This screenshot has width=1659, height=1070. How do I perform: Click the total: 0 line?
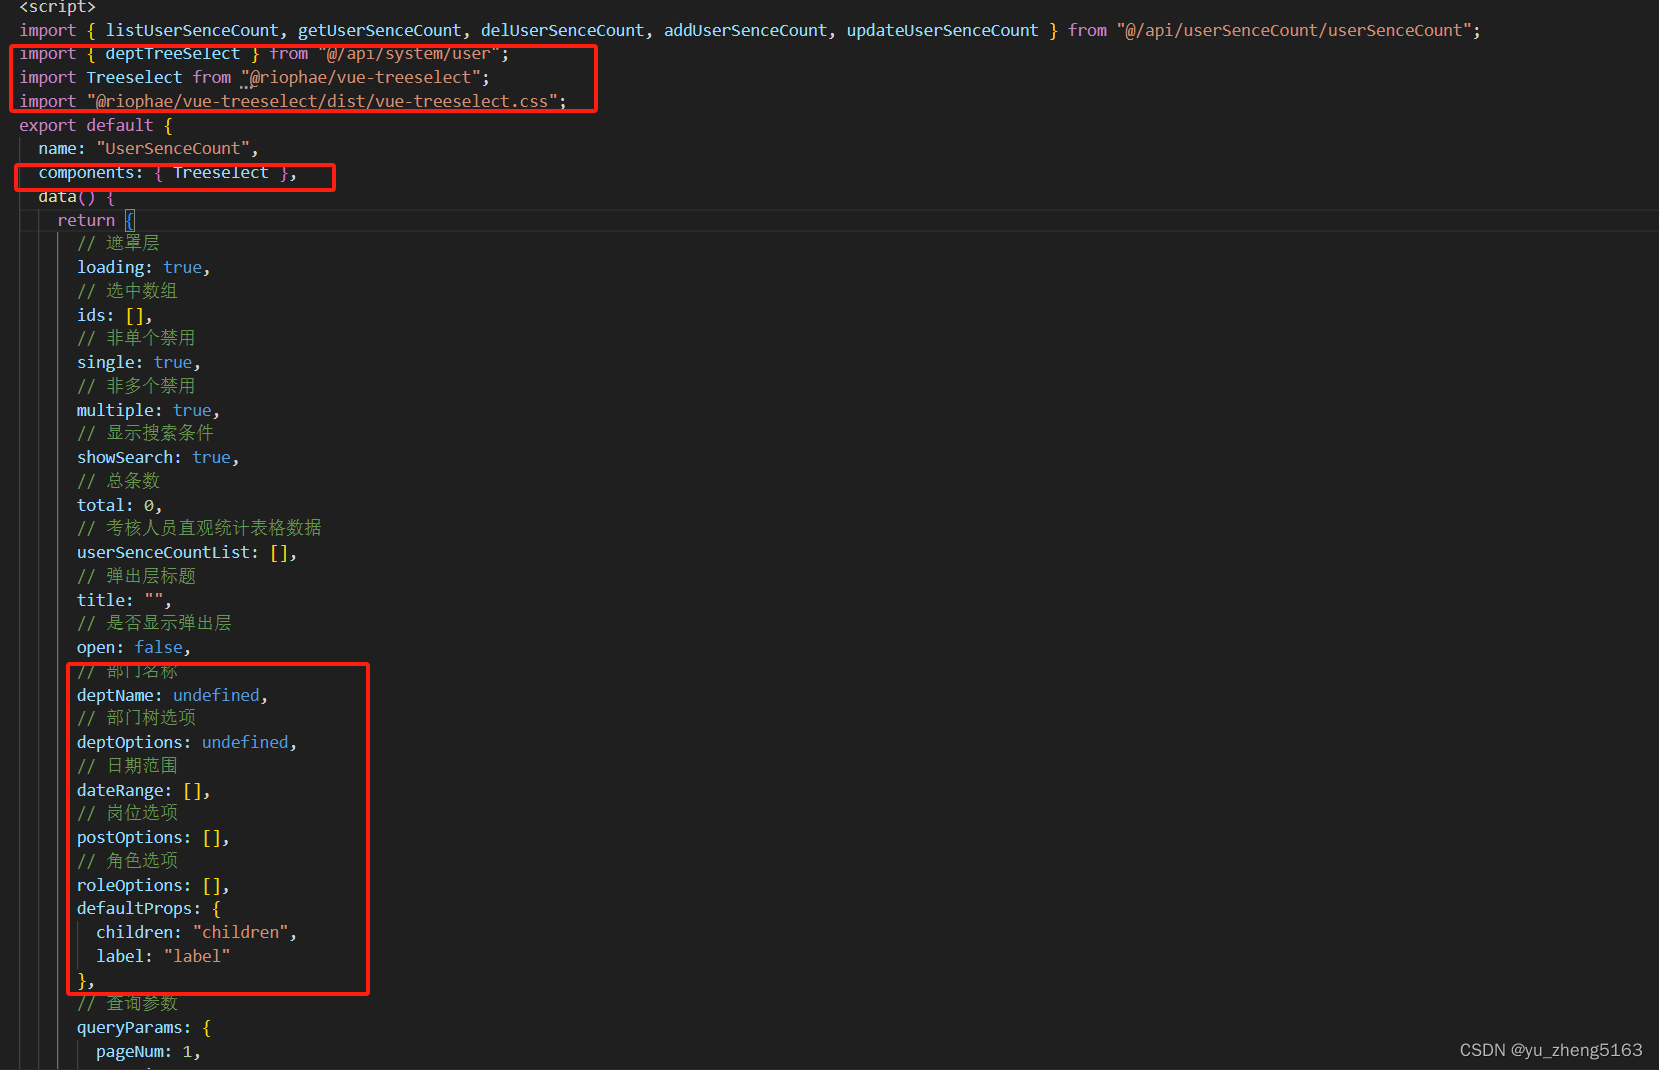119,506
